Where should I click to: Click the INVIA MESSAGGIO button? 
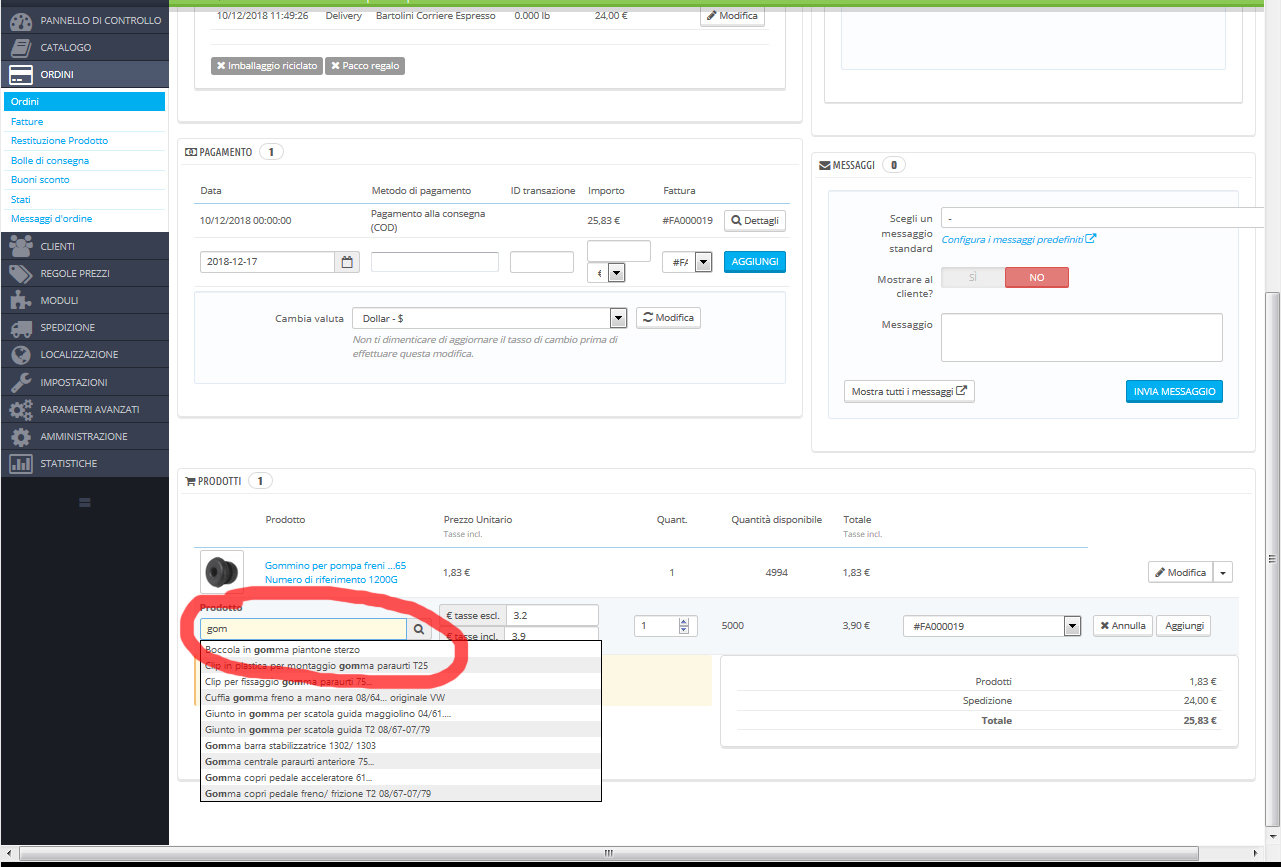(x=1174, y=391)
